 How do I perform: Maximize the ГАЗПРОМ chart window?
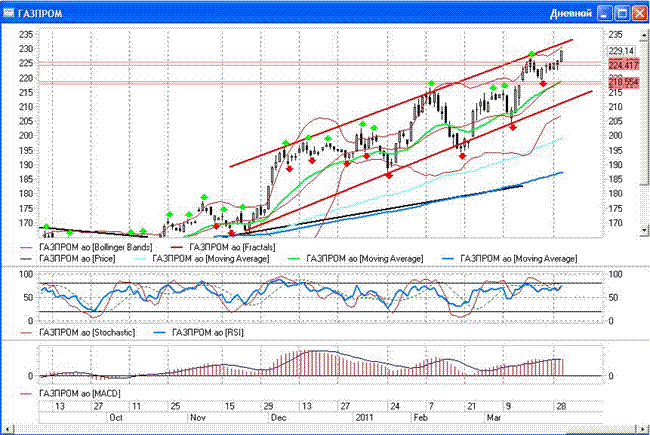622,13
